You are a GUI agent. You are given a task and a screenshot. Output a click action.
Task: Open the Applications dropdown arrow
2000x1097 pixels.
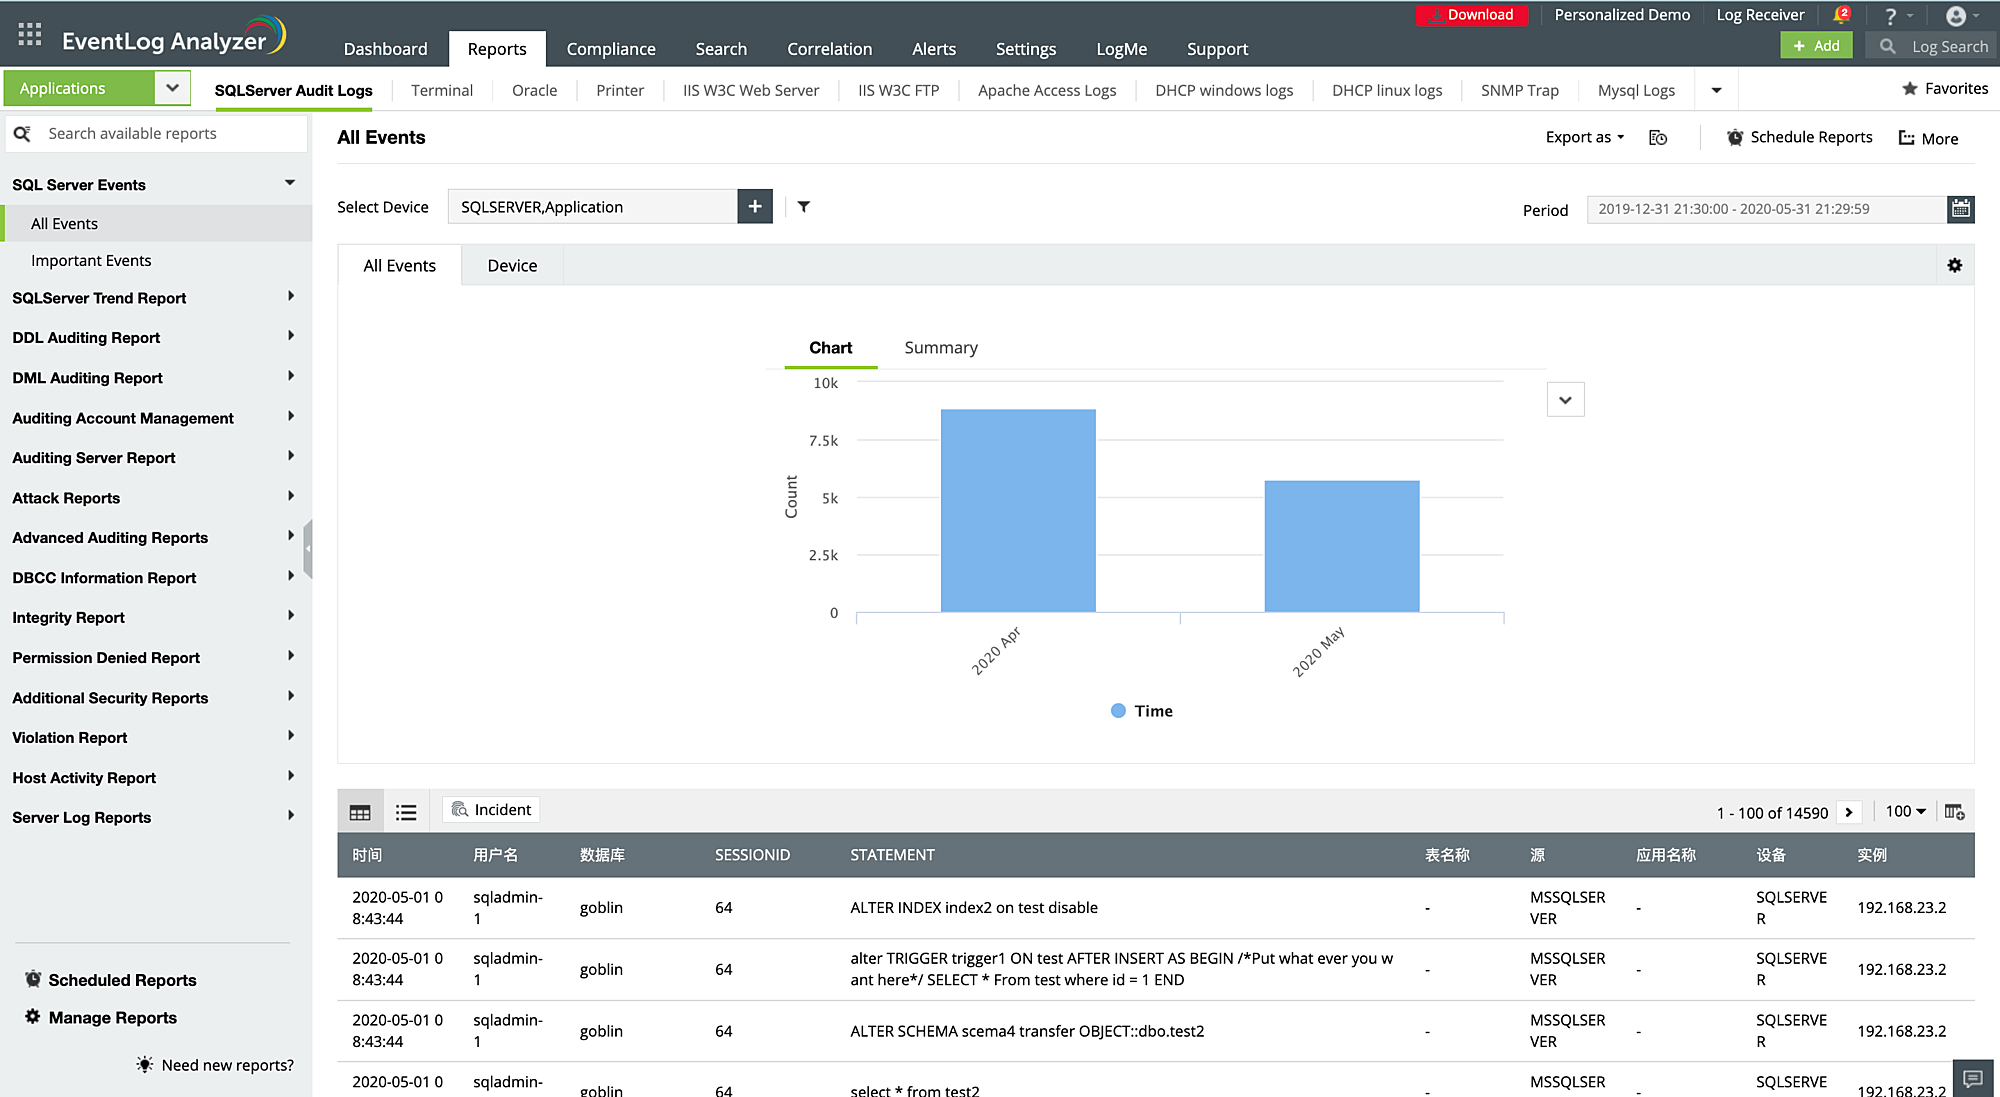172,88
